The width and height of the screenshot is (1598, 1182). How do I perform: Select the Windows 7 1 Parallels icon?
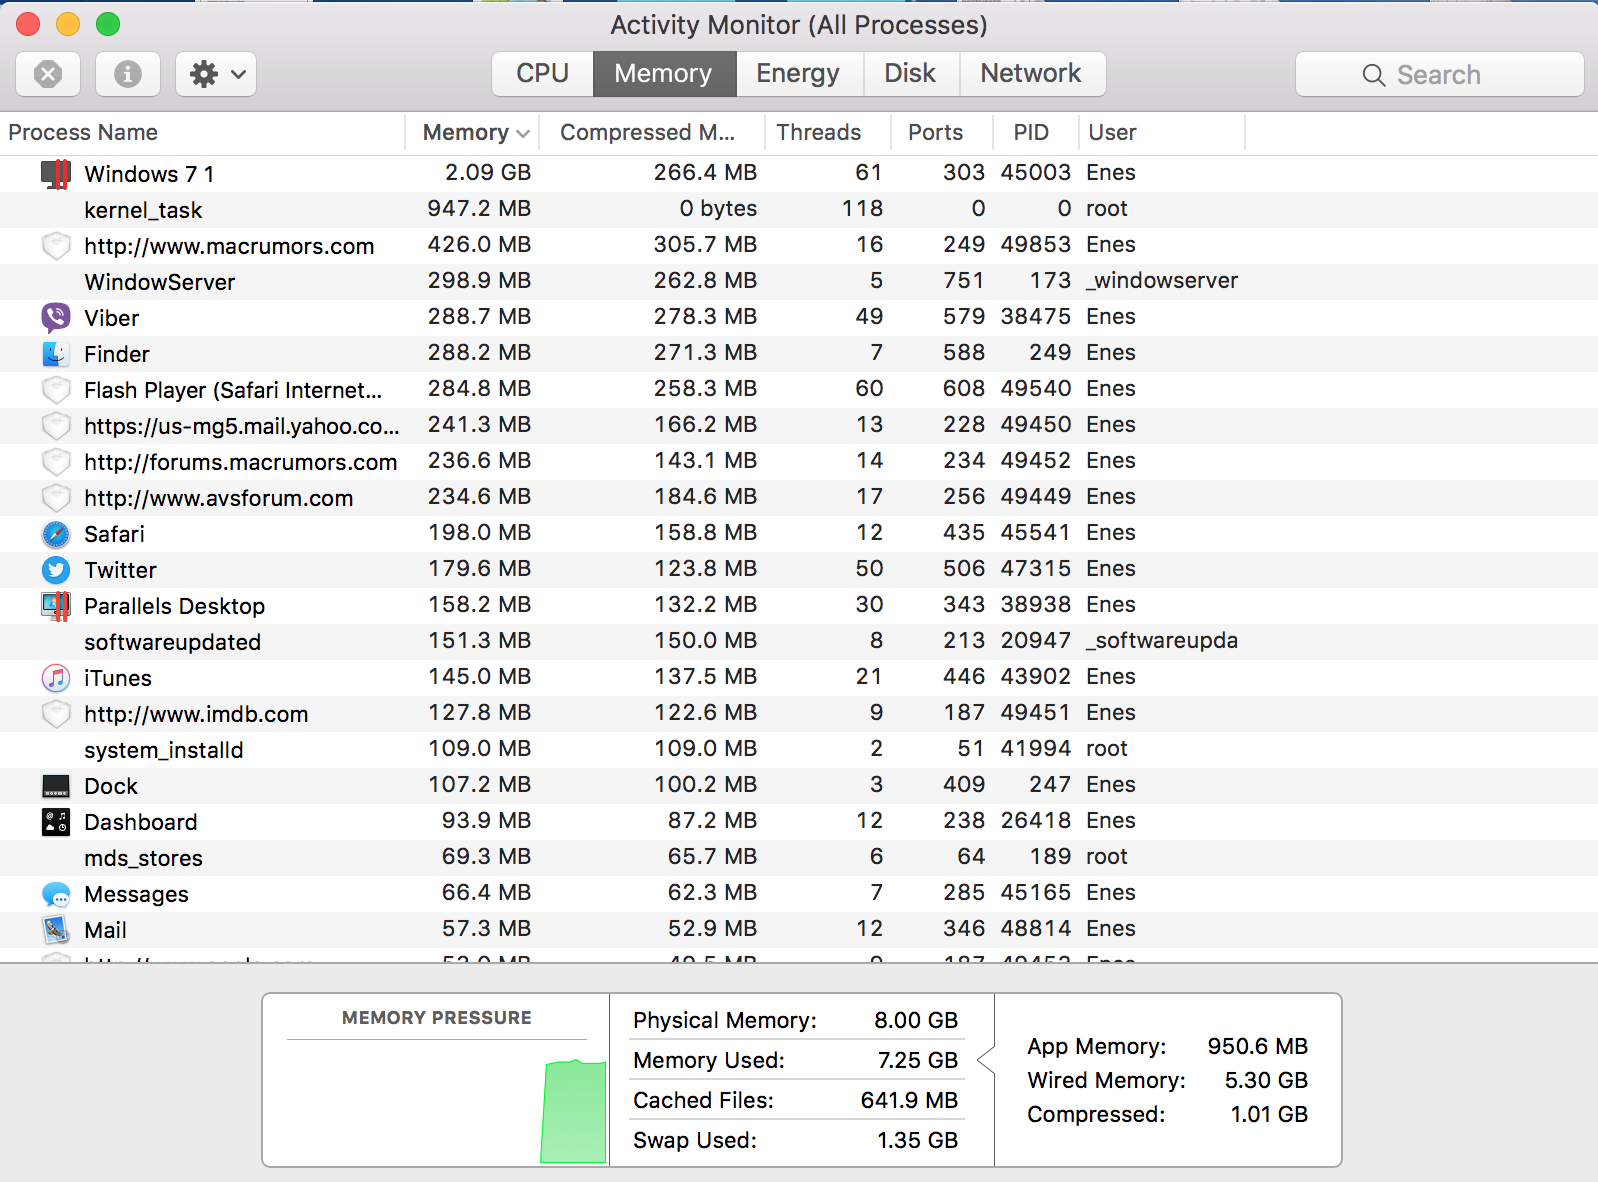tap(56, 174)
